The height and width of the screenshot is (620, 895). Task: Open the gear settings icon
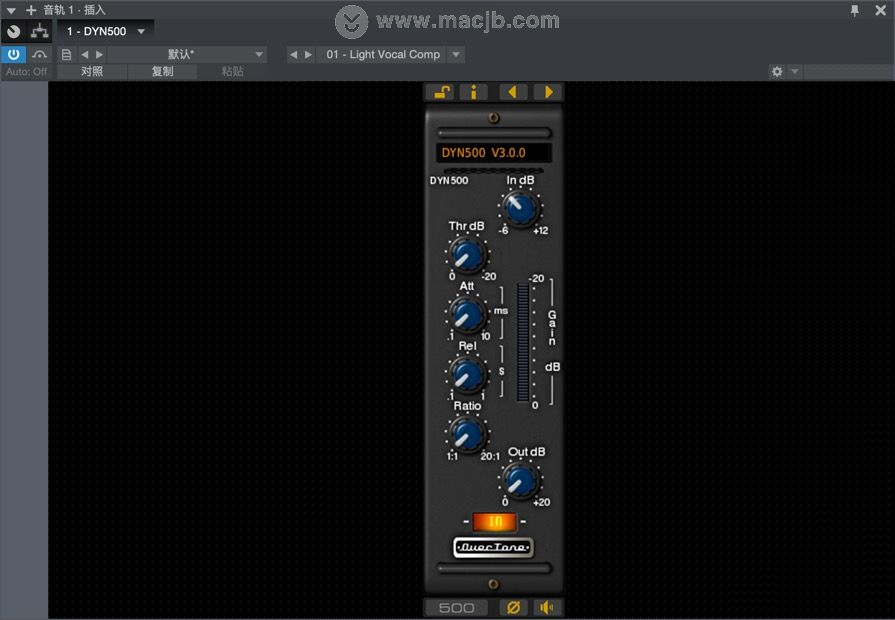777,72
